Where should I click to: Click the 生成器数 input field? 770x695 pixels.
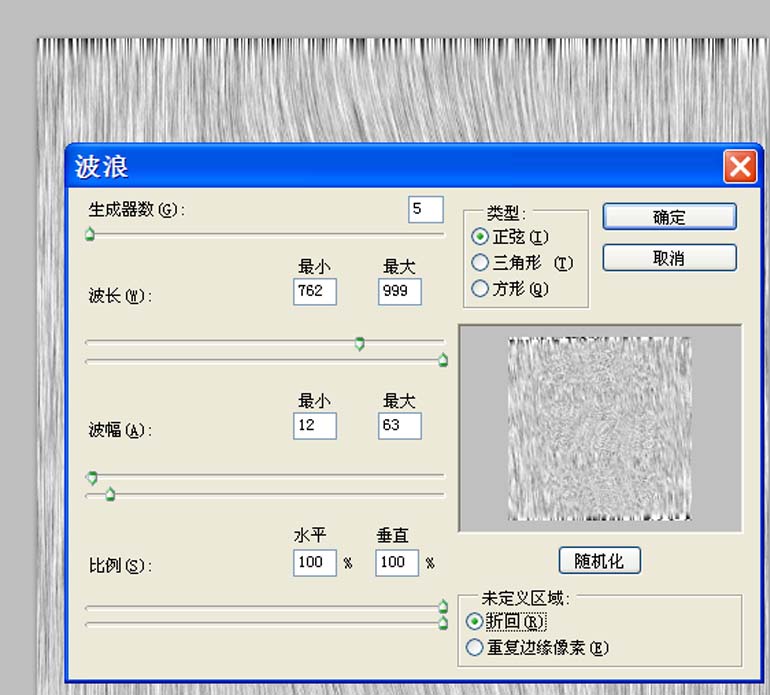click(x=426, y=209)
